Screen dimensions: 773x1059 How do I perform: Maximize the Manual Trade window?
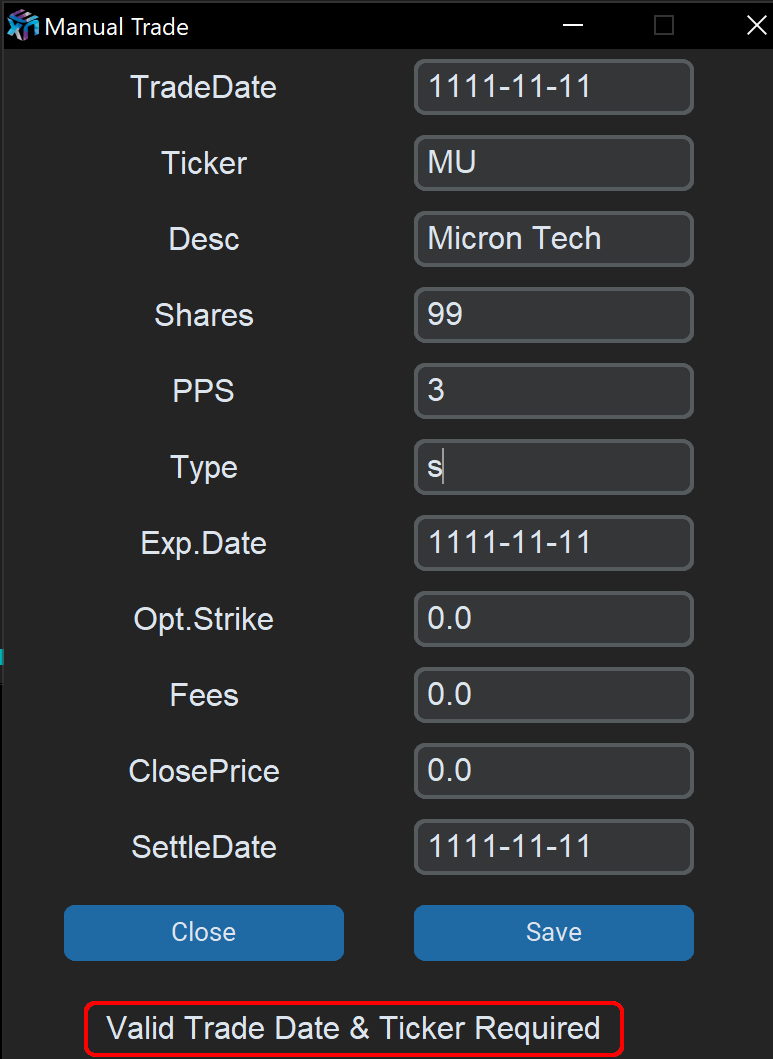pos(664,26)
